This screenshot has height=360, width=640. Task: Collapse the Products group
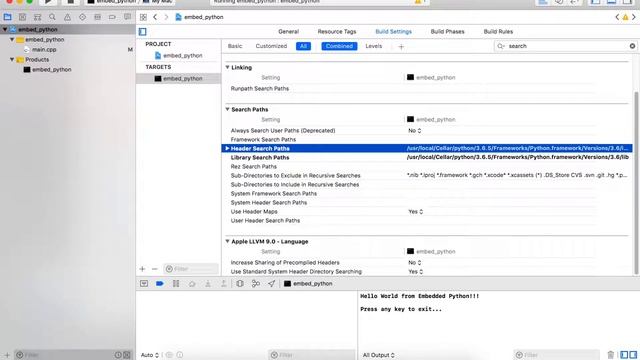(12, 60)
